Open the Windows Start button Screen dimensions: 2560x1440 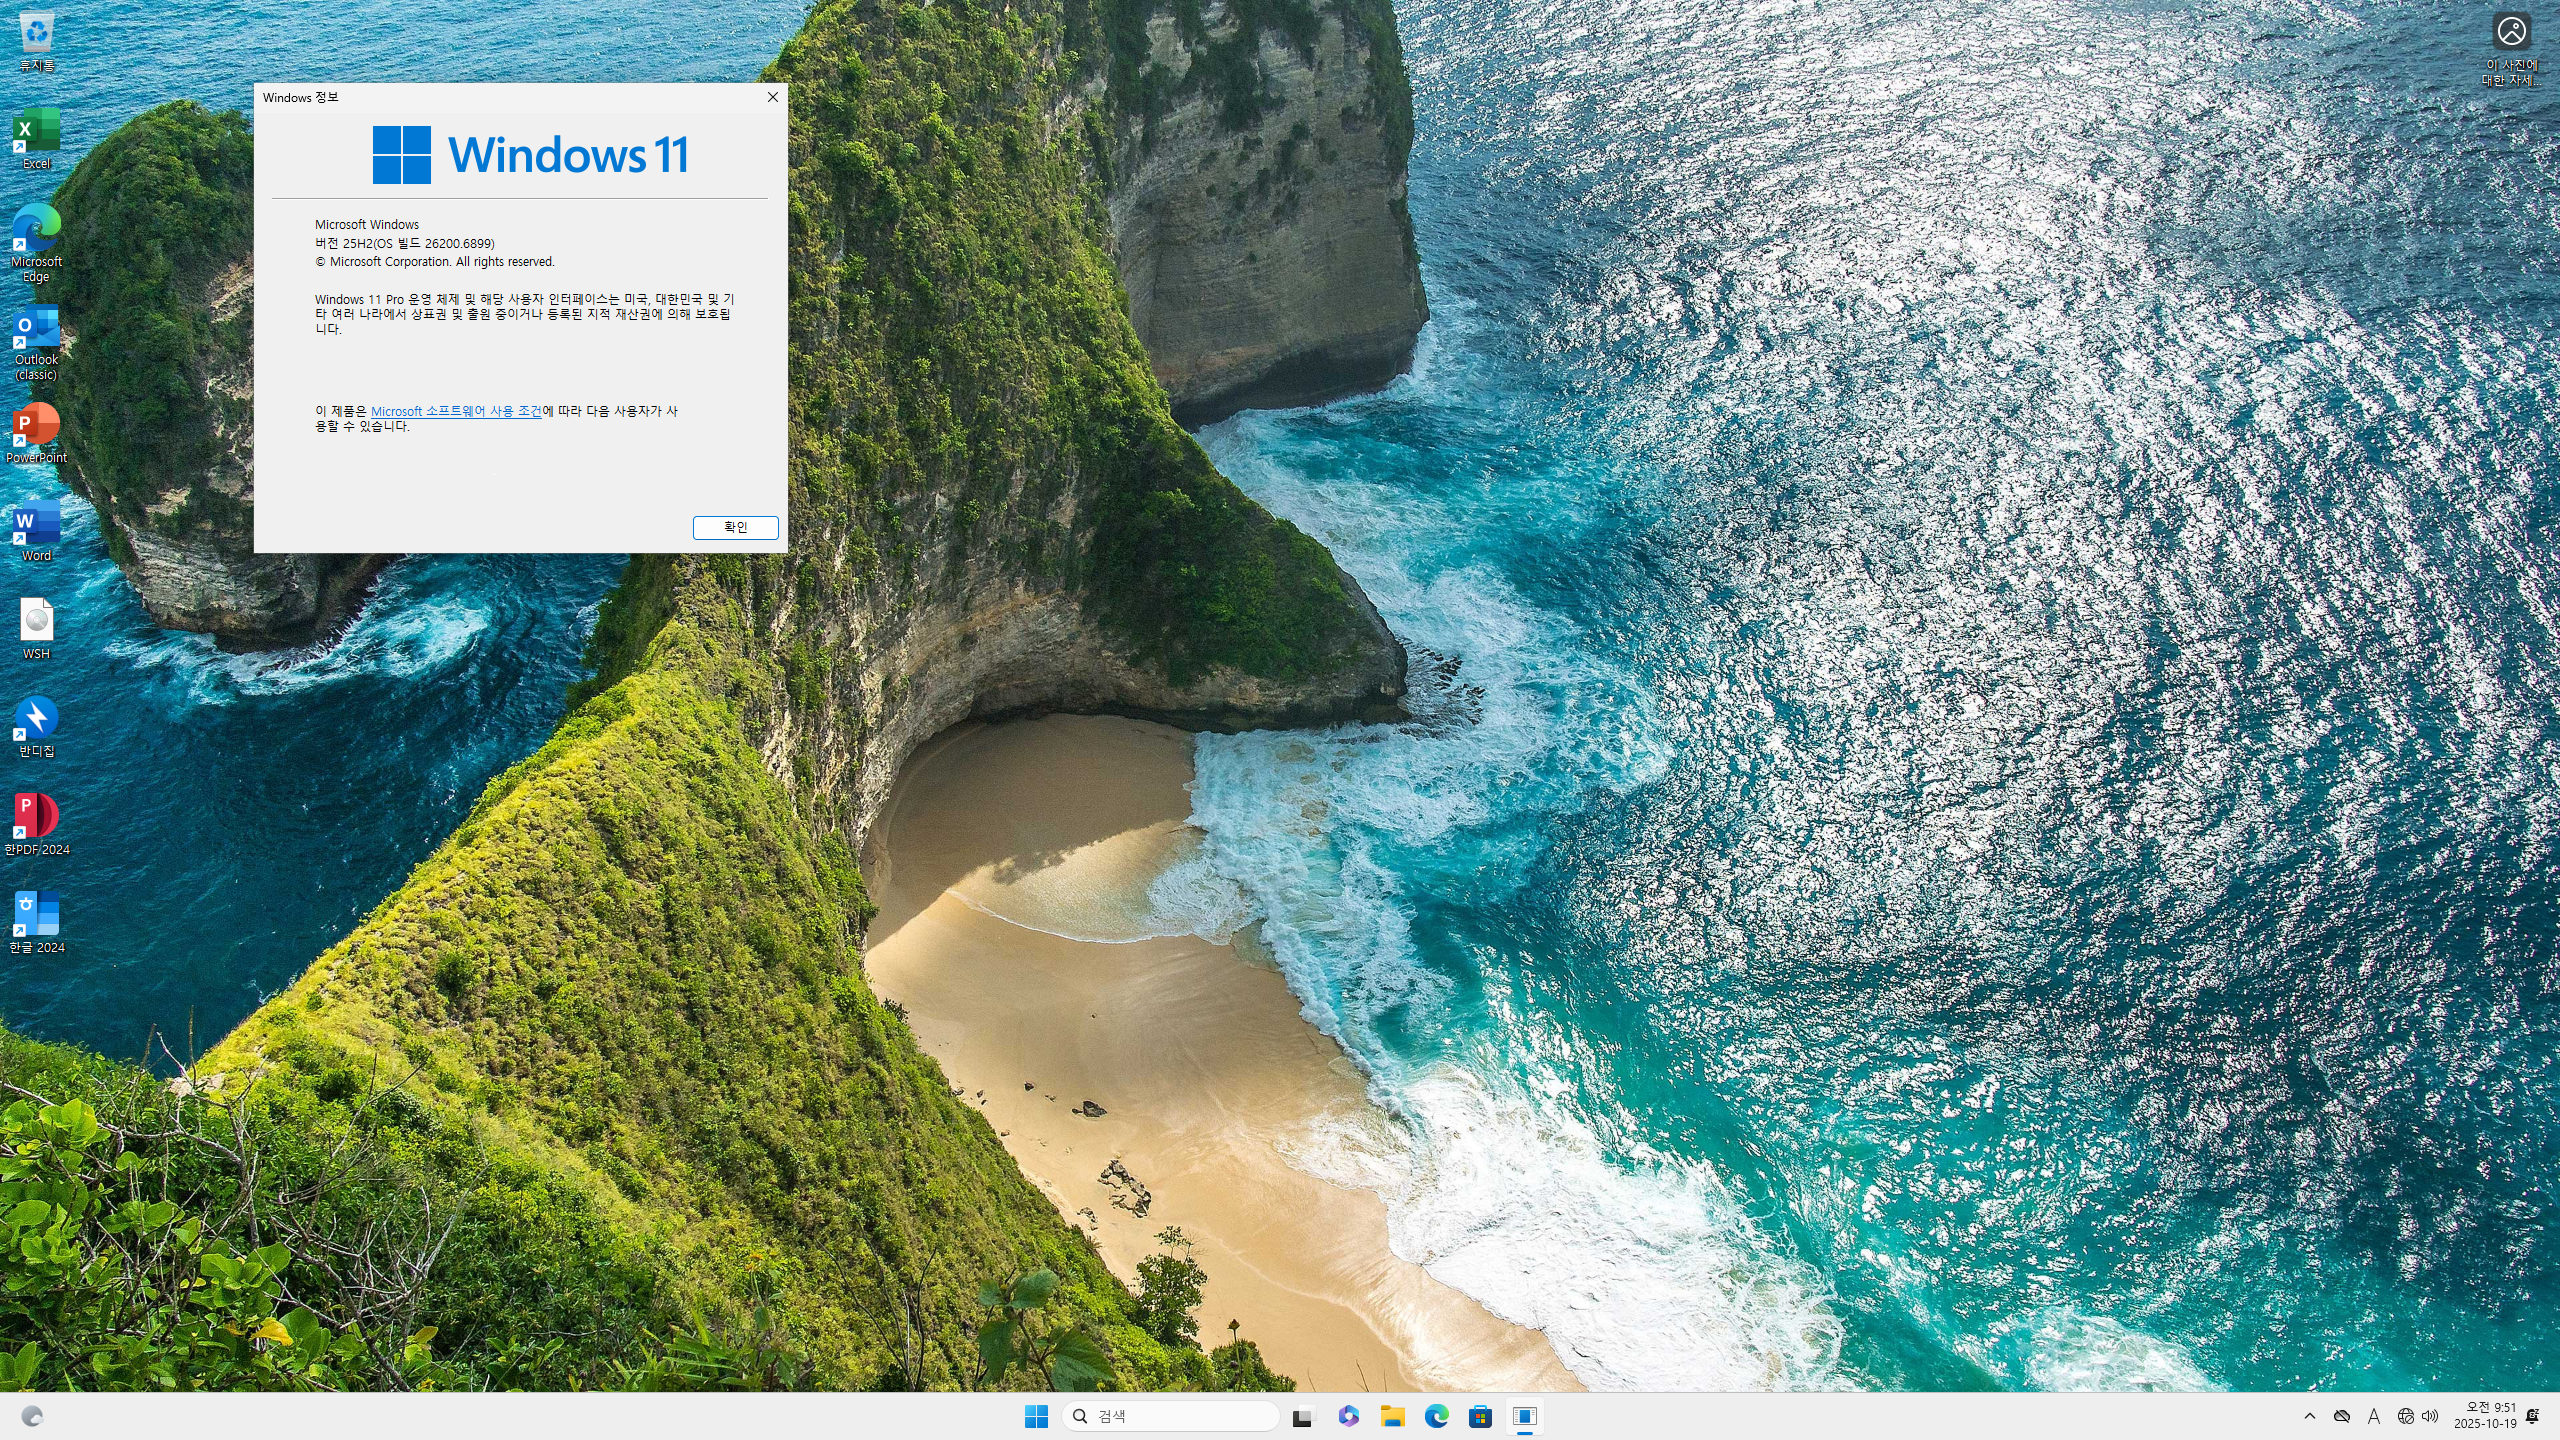(x=1036, y=1416)
